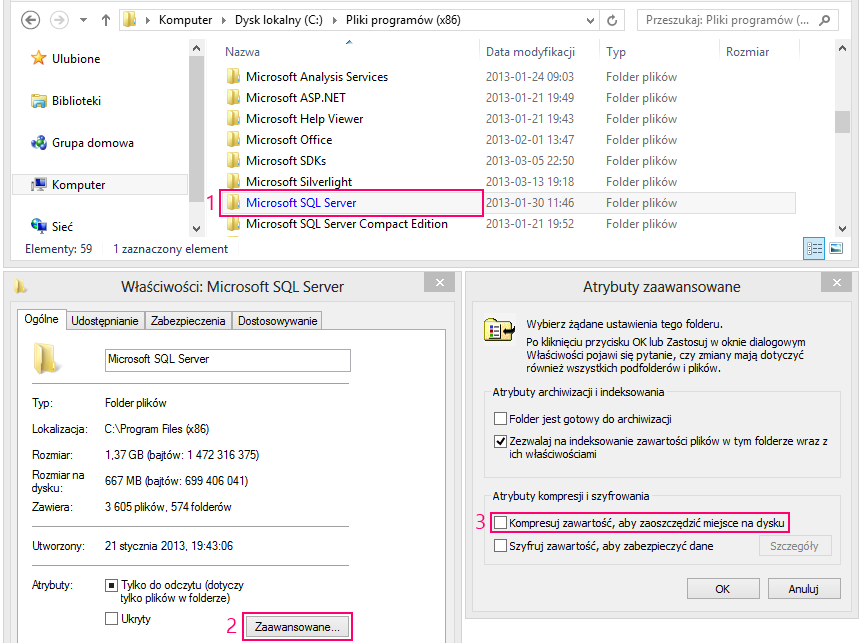
Task: Select Sieć in navigation pane
Action: point(62,227)
